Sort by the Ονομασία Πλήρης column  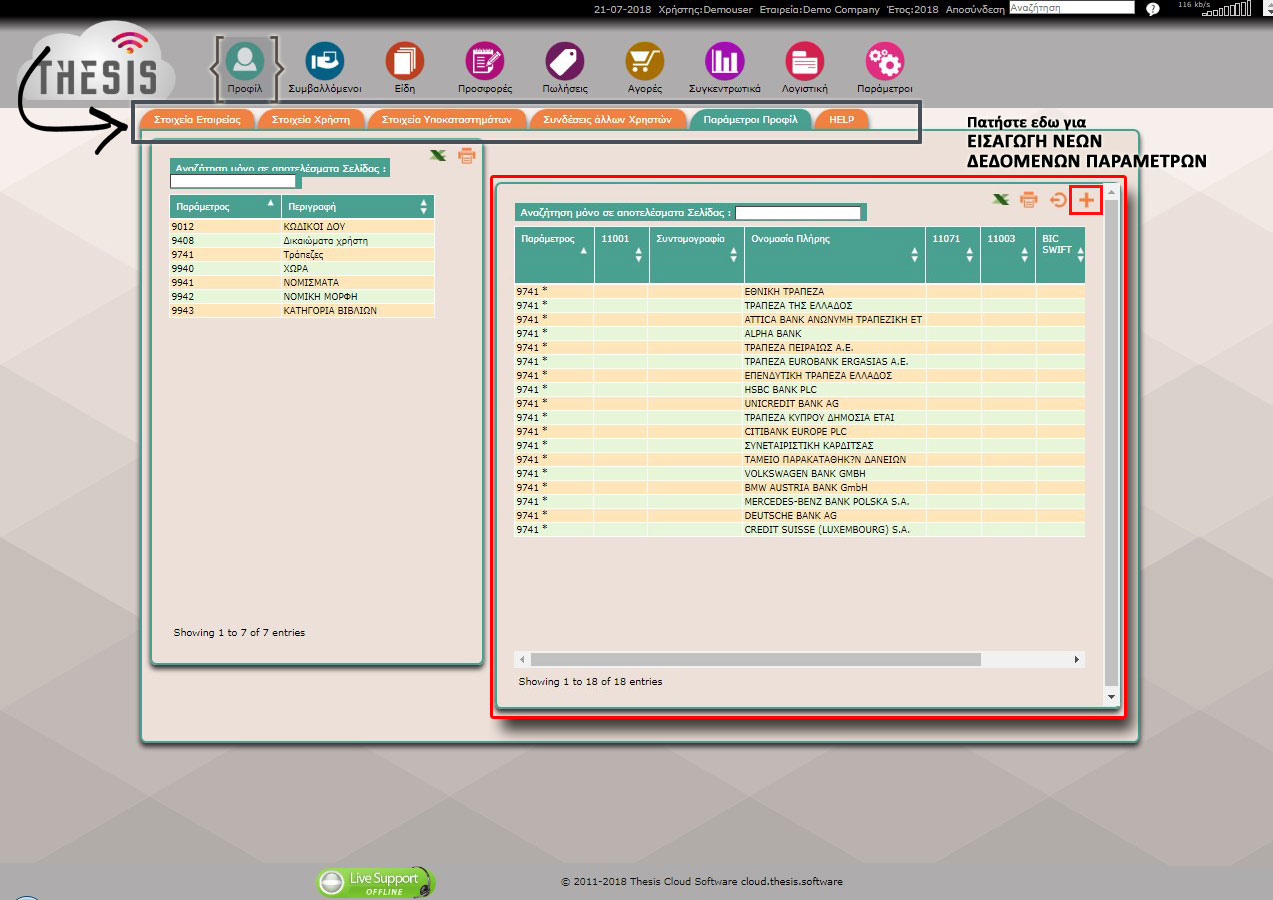[834, 254]
